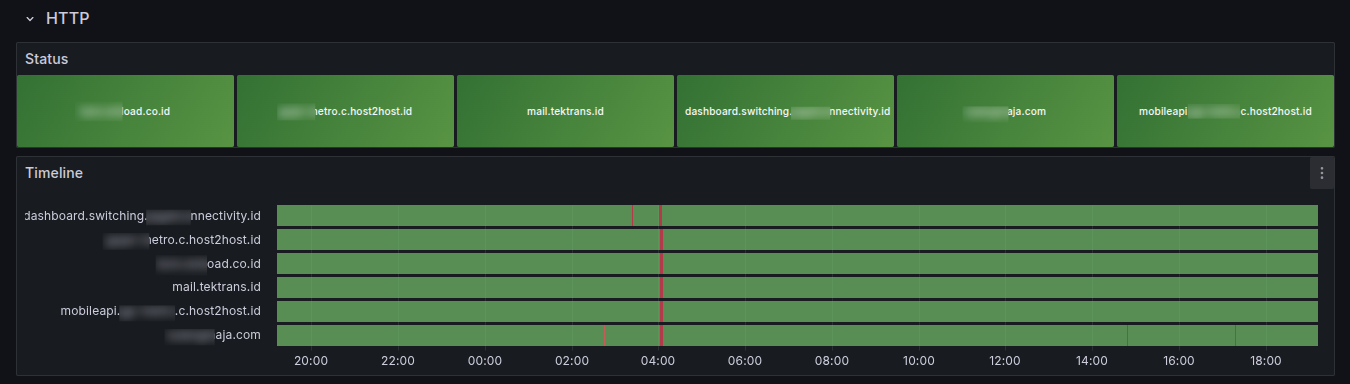Viewport: 1350px width, 384px height.
Task: Click the 02:00 time axis label
Action: pos(572,361)
